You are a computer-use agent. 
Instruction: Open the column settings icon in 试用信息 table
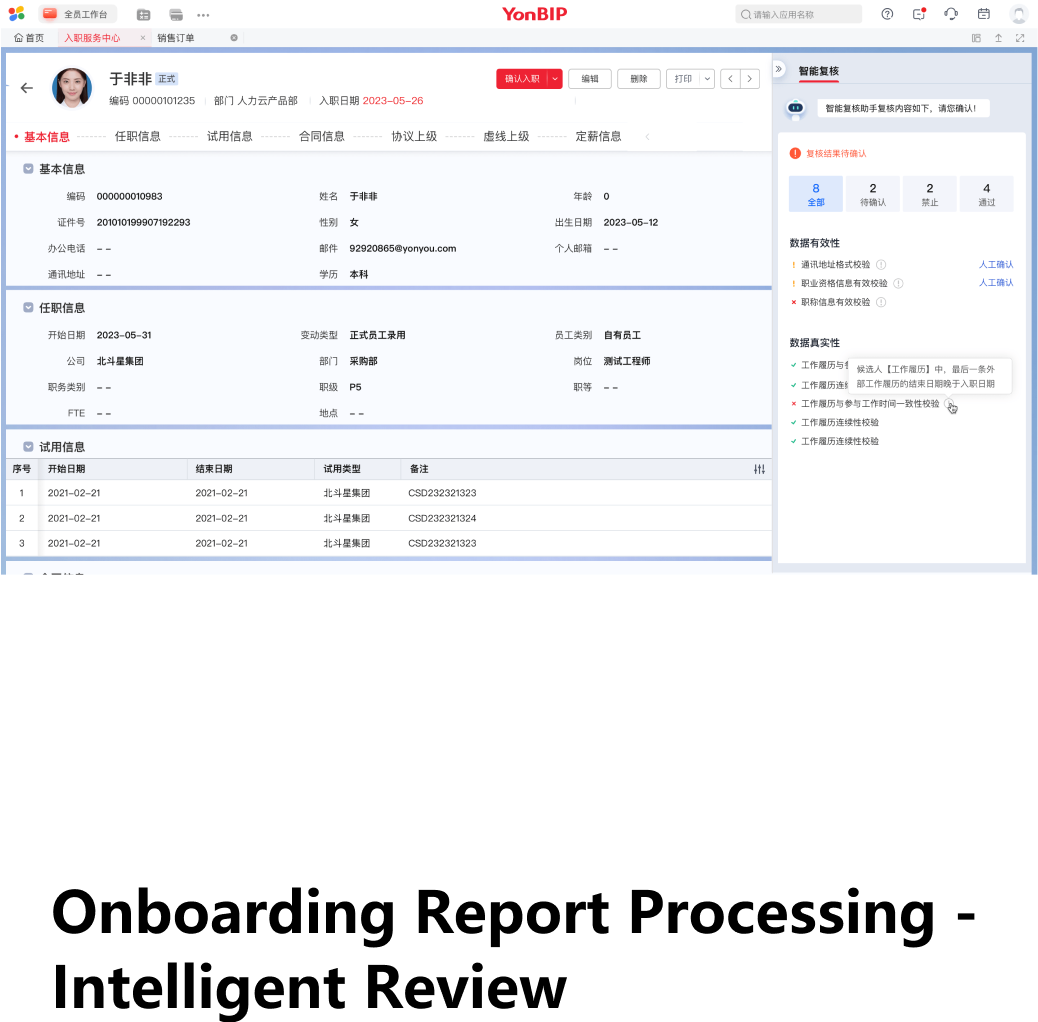coord(759,469)
